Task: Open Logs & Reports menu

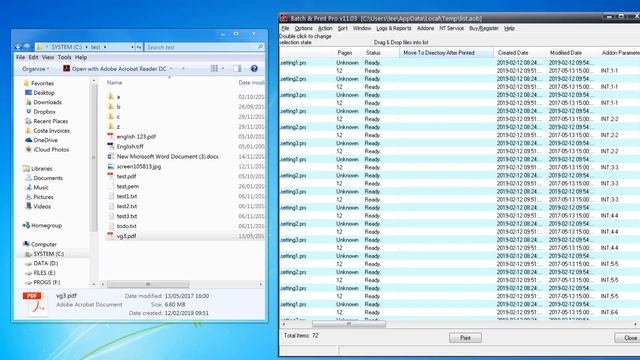Action: [394, 28]
